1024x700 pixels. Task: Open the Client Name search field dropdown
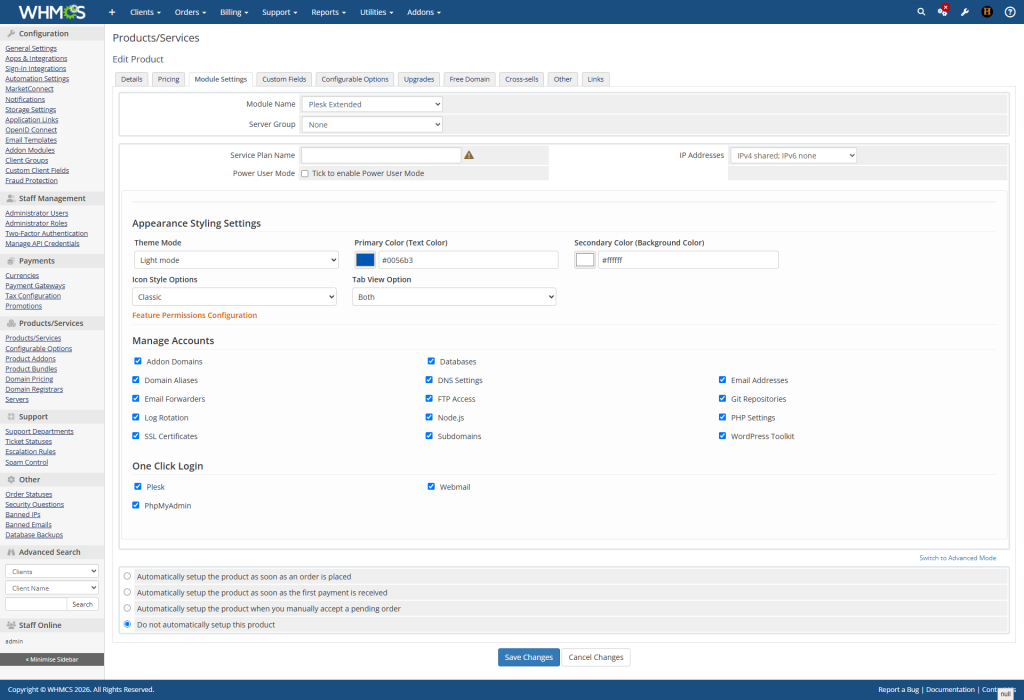52,588
